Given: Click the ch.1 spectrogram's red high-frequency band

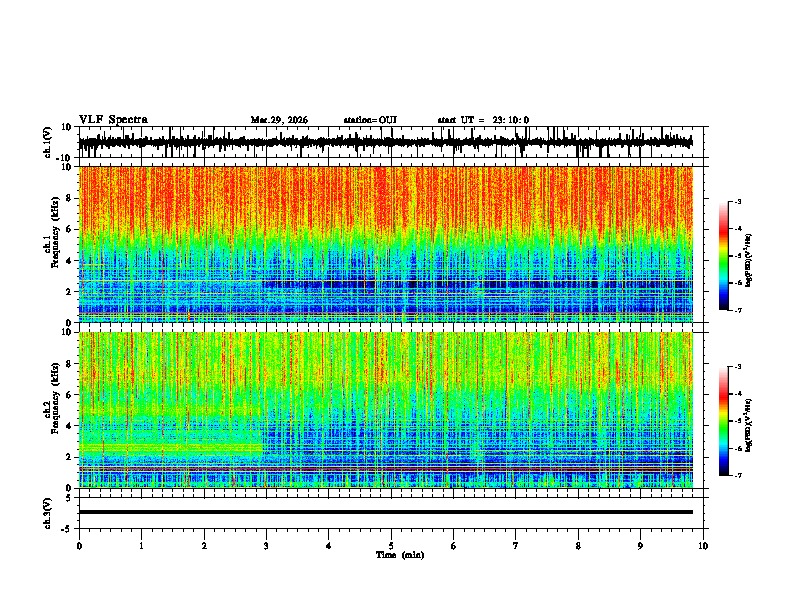Looking at the screenshot, I should (385, 197).
